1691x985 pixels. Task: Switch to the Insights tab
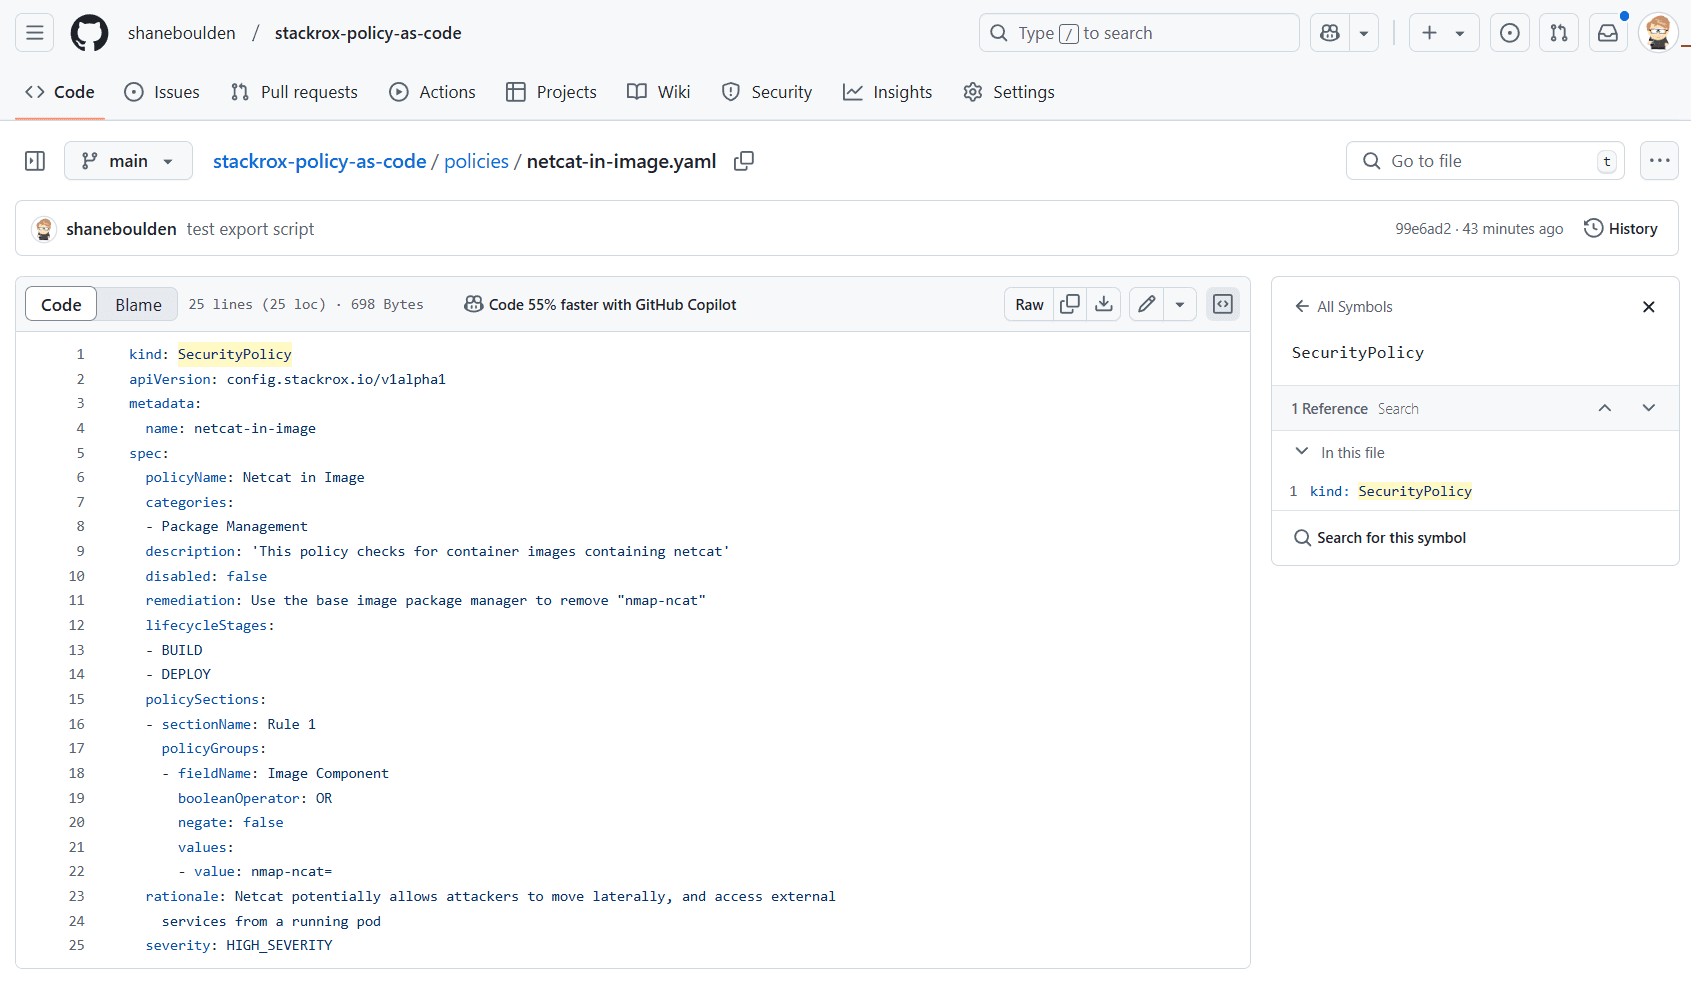point(888,92)
